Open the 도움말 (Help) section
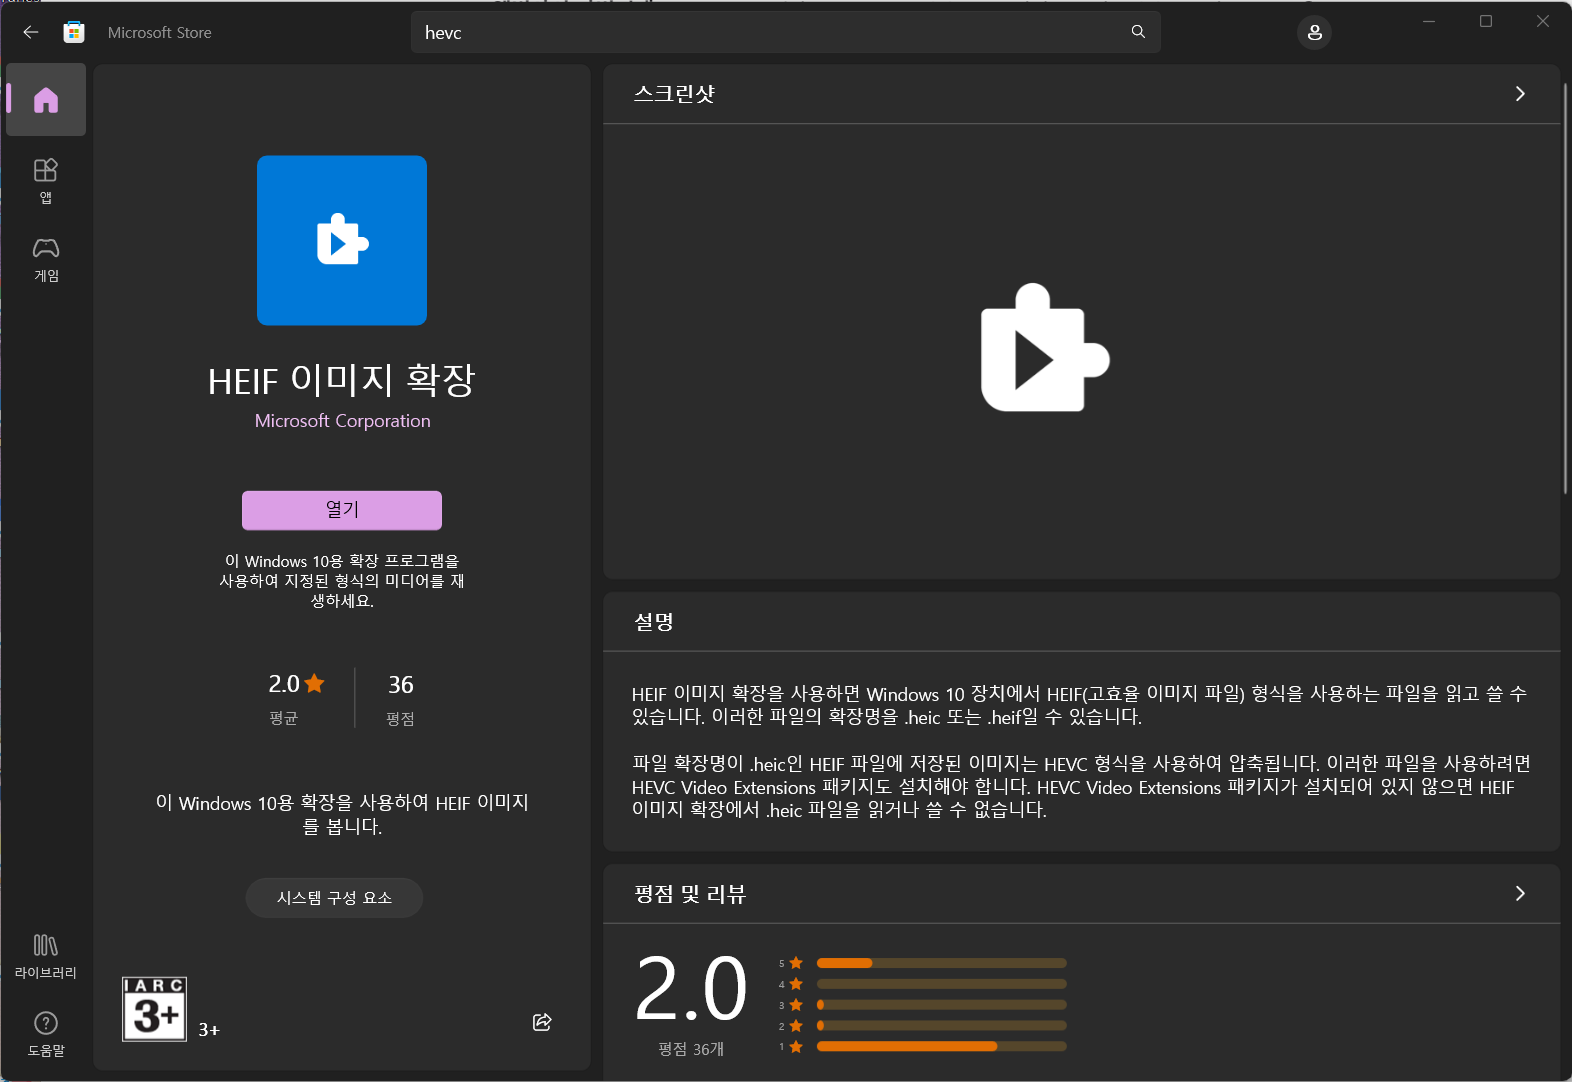 [46, 1034]
